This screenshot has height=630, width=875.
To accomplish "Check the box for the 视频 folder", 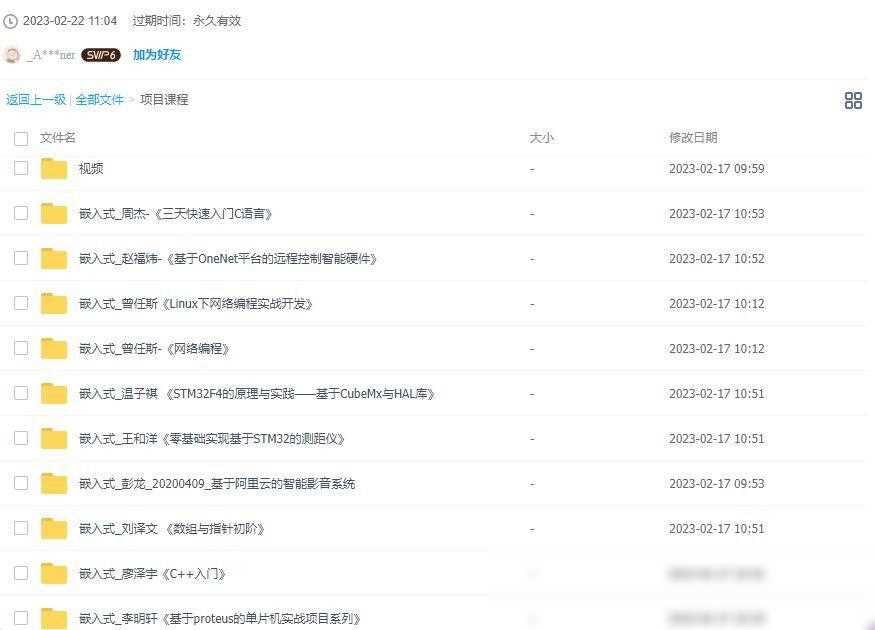I will (21, 168).
